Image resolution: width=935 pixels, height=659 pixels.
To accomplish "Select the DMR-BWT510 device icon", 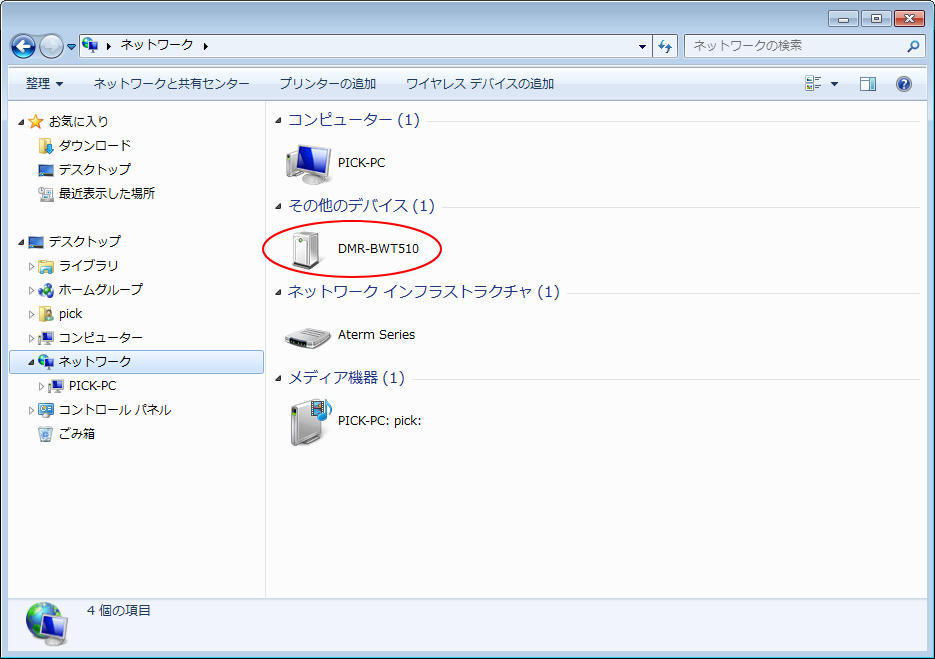I will tap(307, 249).
